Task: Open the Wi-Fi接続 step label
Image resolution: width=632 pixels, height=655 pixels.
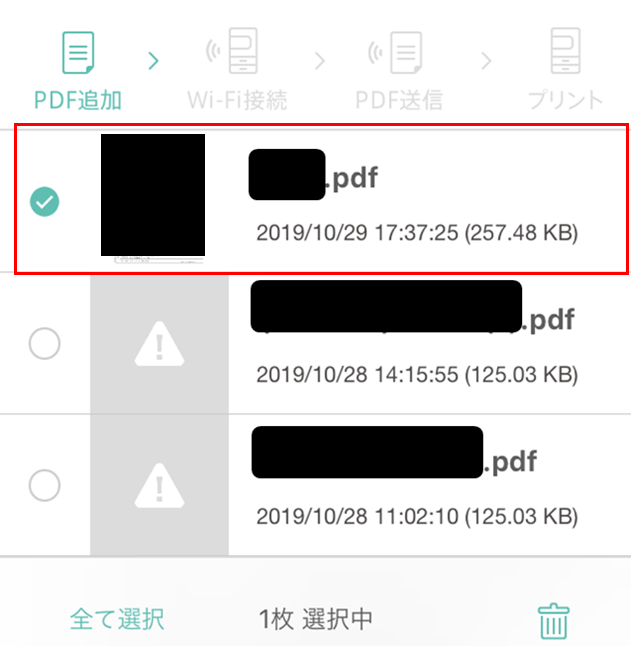Action: tap(237, 100)
